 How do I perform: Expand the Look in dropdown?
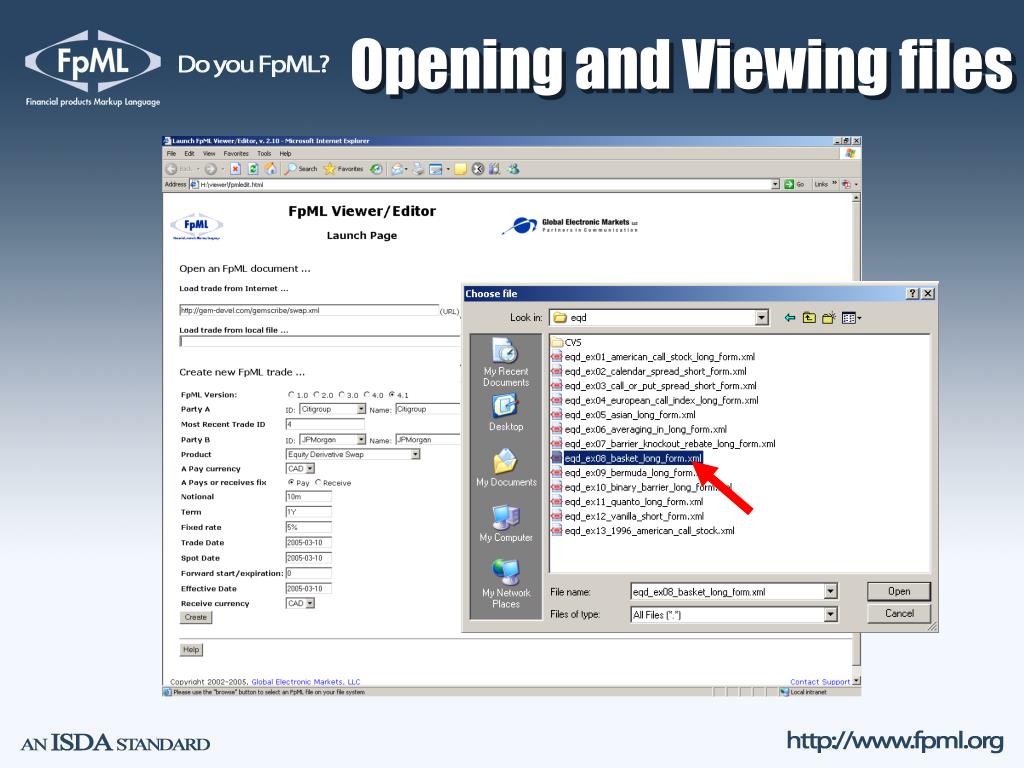click(x=761, y=318)
